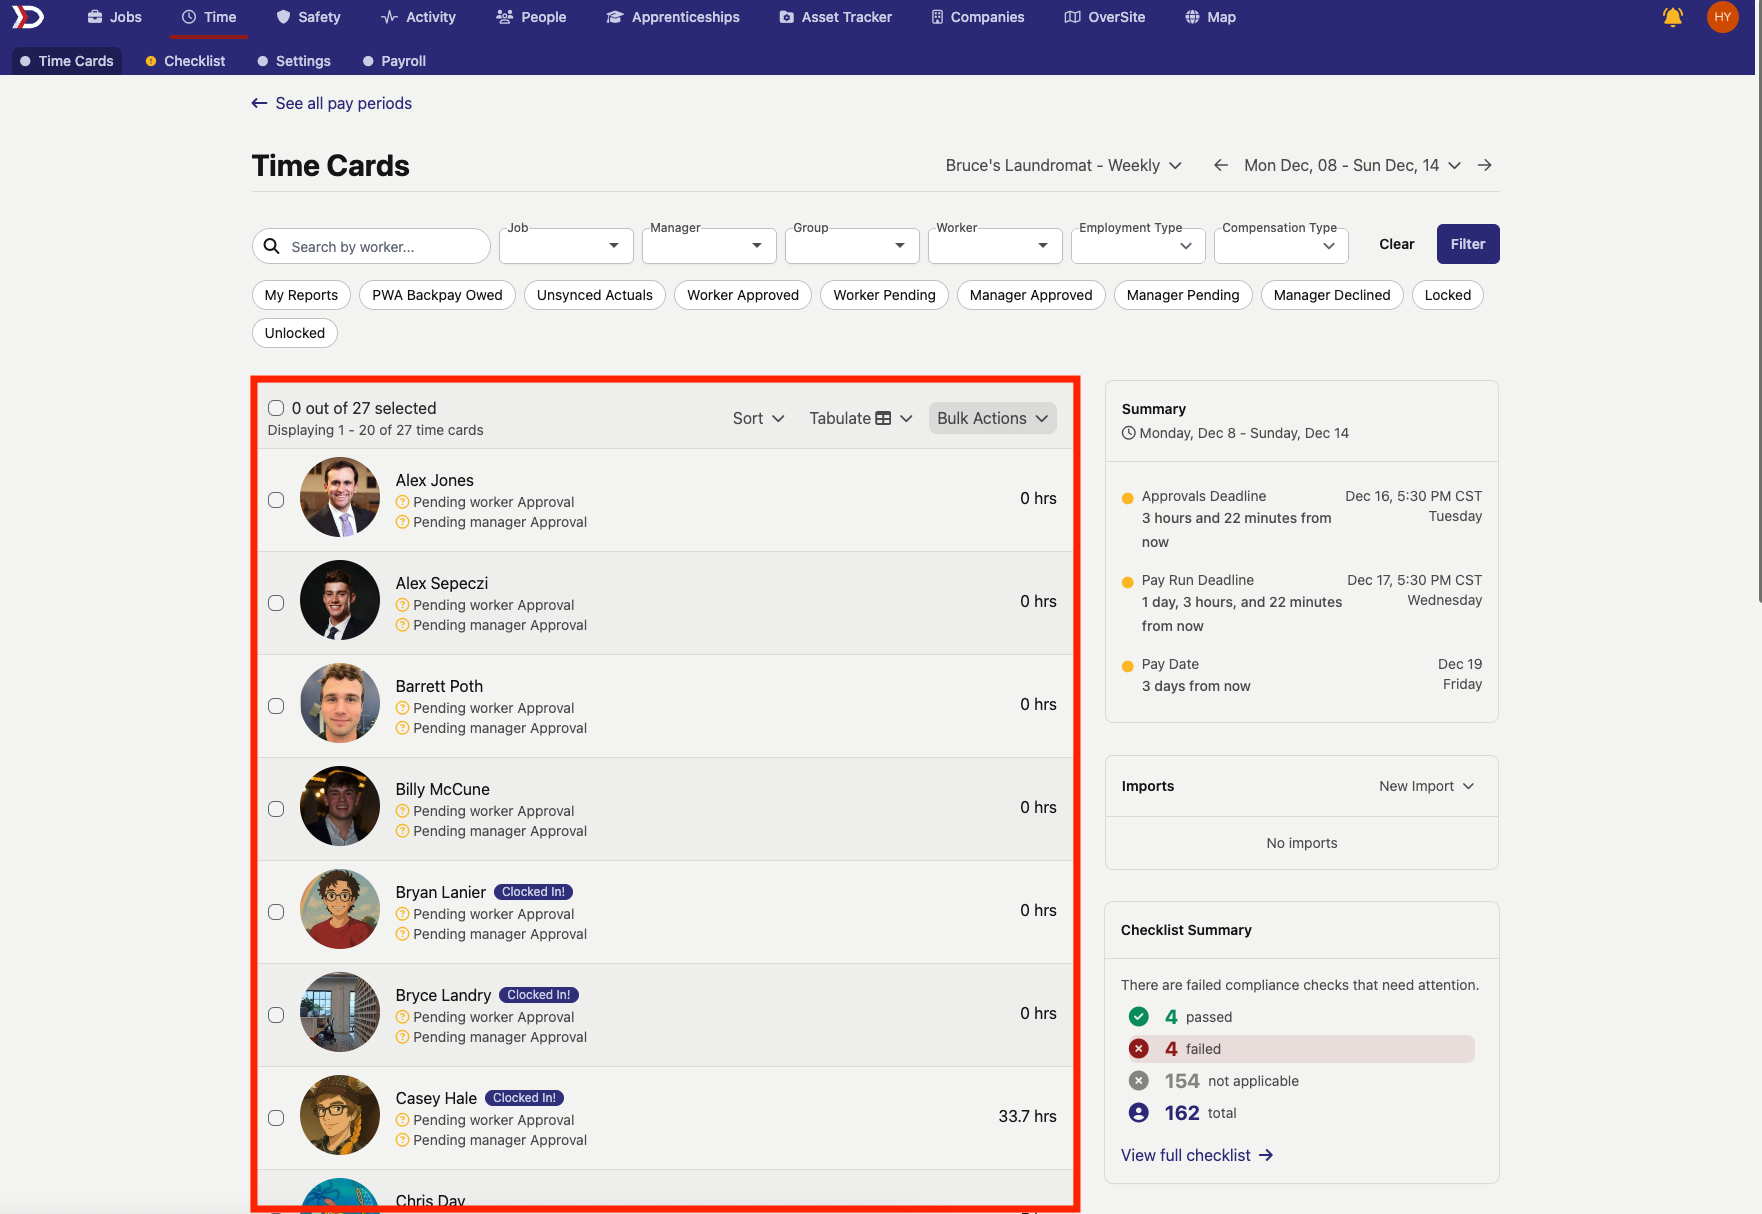The height and width of the screenshot is (1214, 1762).
Task: Expand the Employment Type dropdown
Action: (1138, 246)
